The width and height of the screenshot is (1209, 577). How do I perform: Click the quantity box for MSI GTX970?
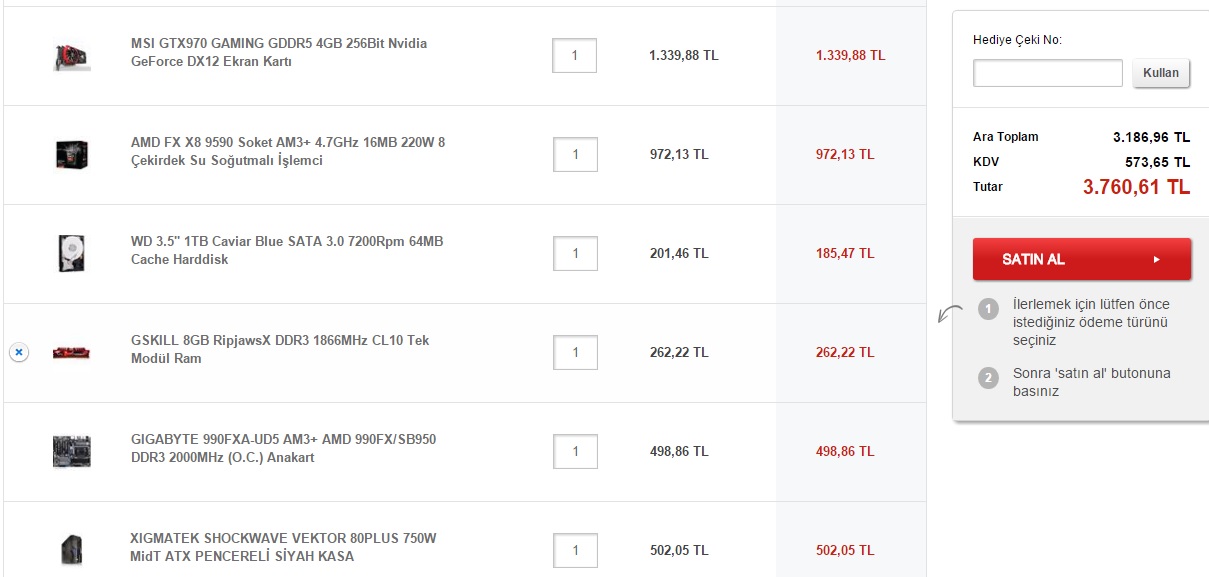574,56
